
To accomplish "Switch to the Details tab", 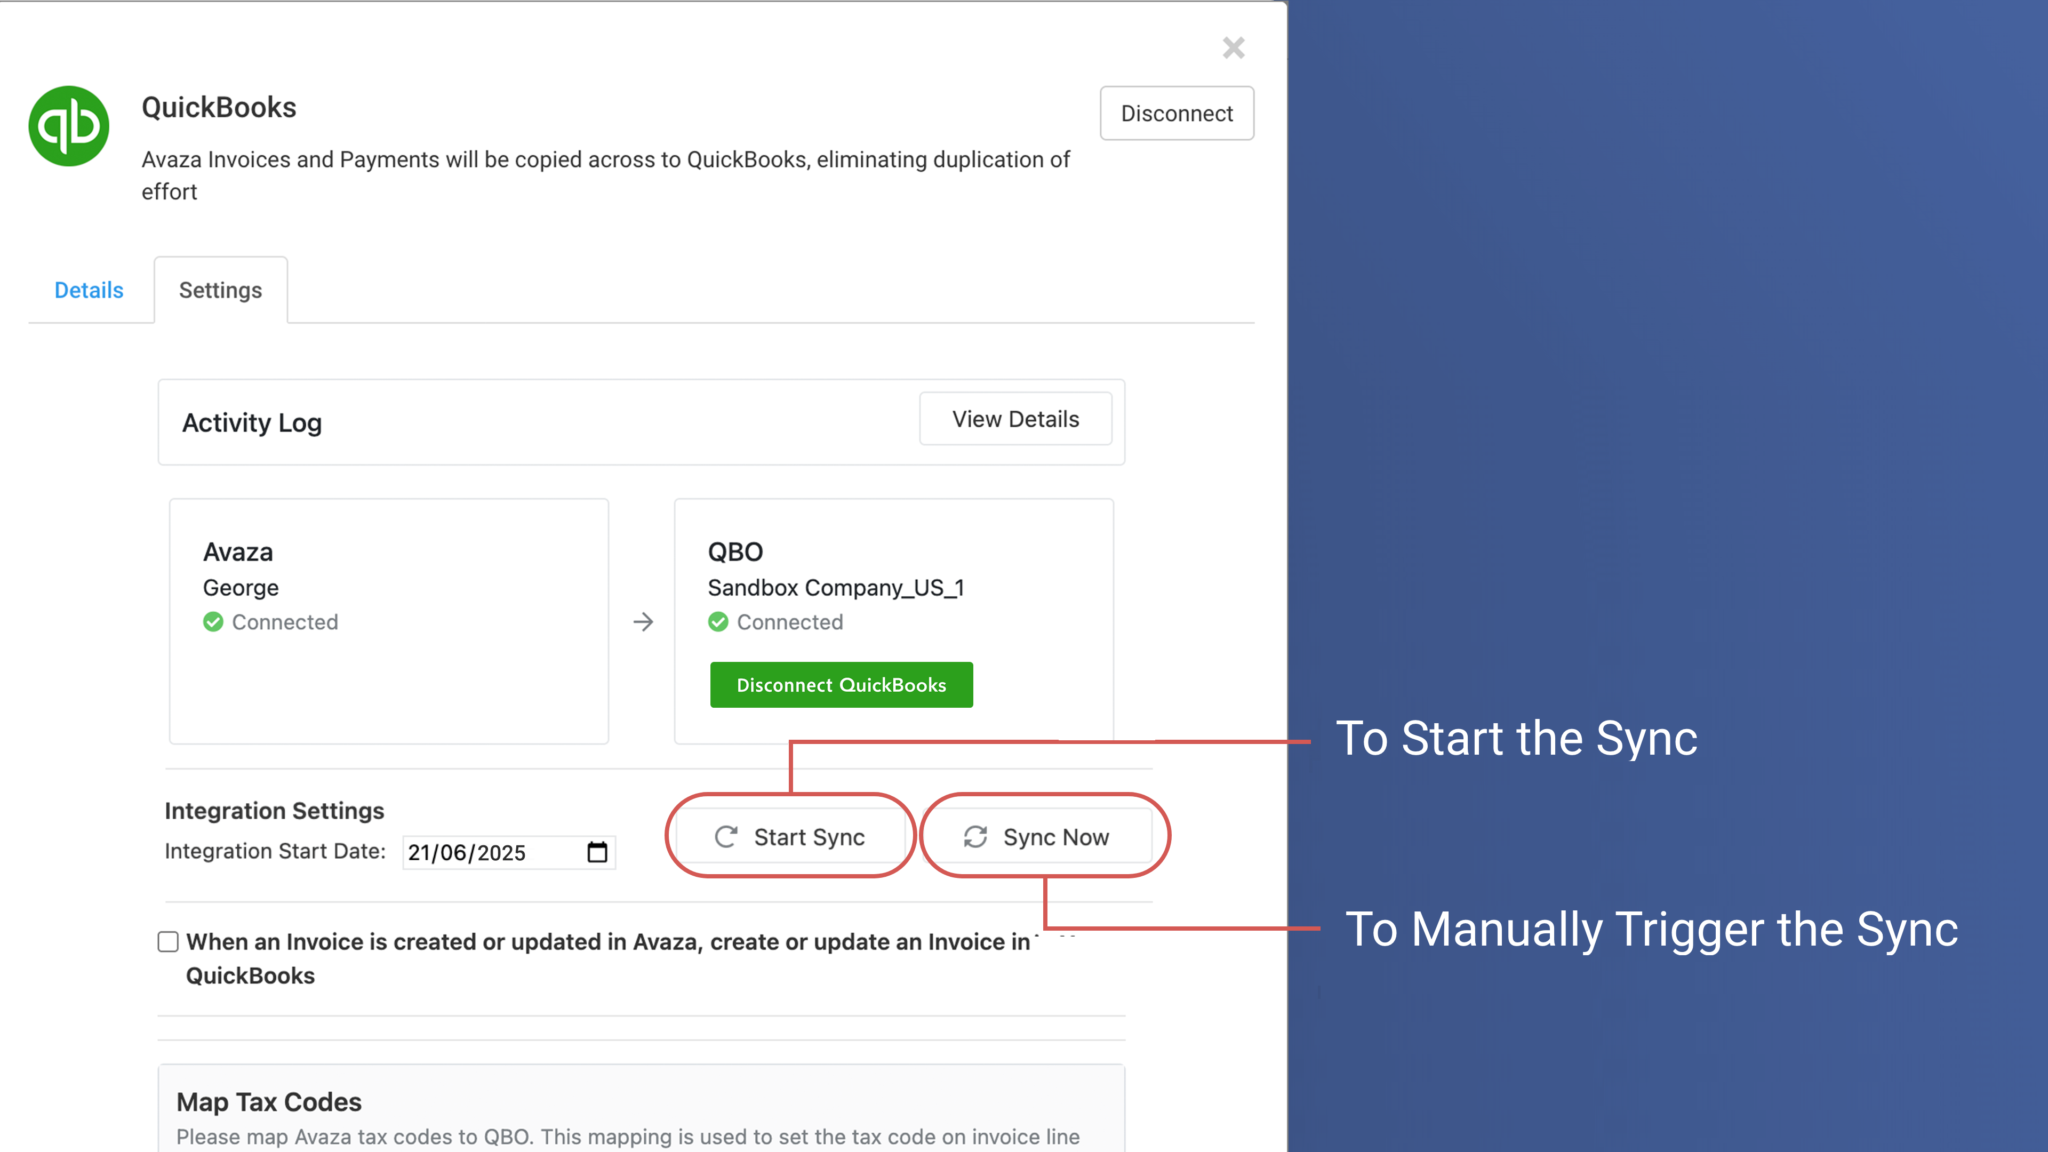I will (88, 290).
